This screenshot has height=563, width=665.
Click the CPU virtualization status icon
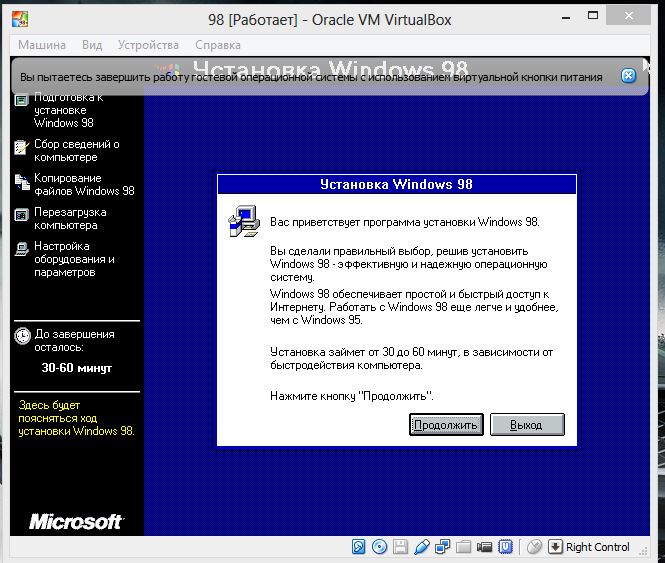coord(505,547)
